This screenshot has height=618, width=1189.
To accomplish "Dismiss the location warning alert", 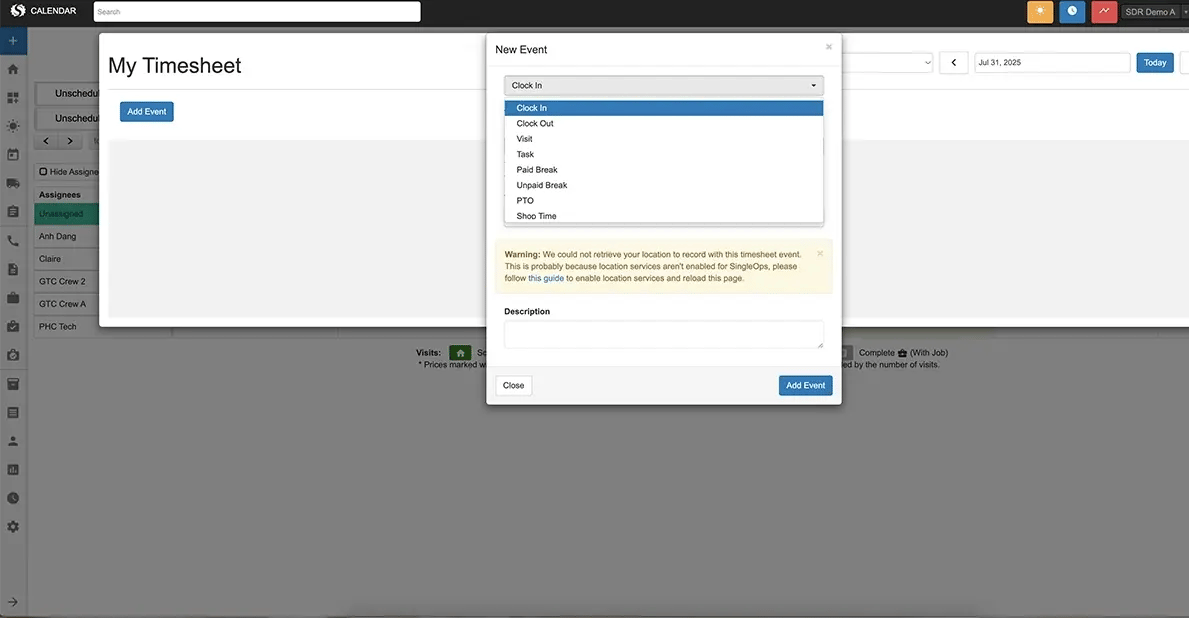I will pos(820,254).
